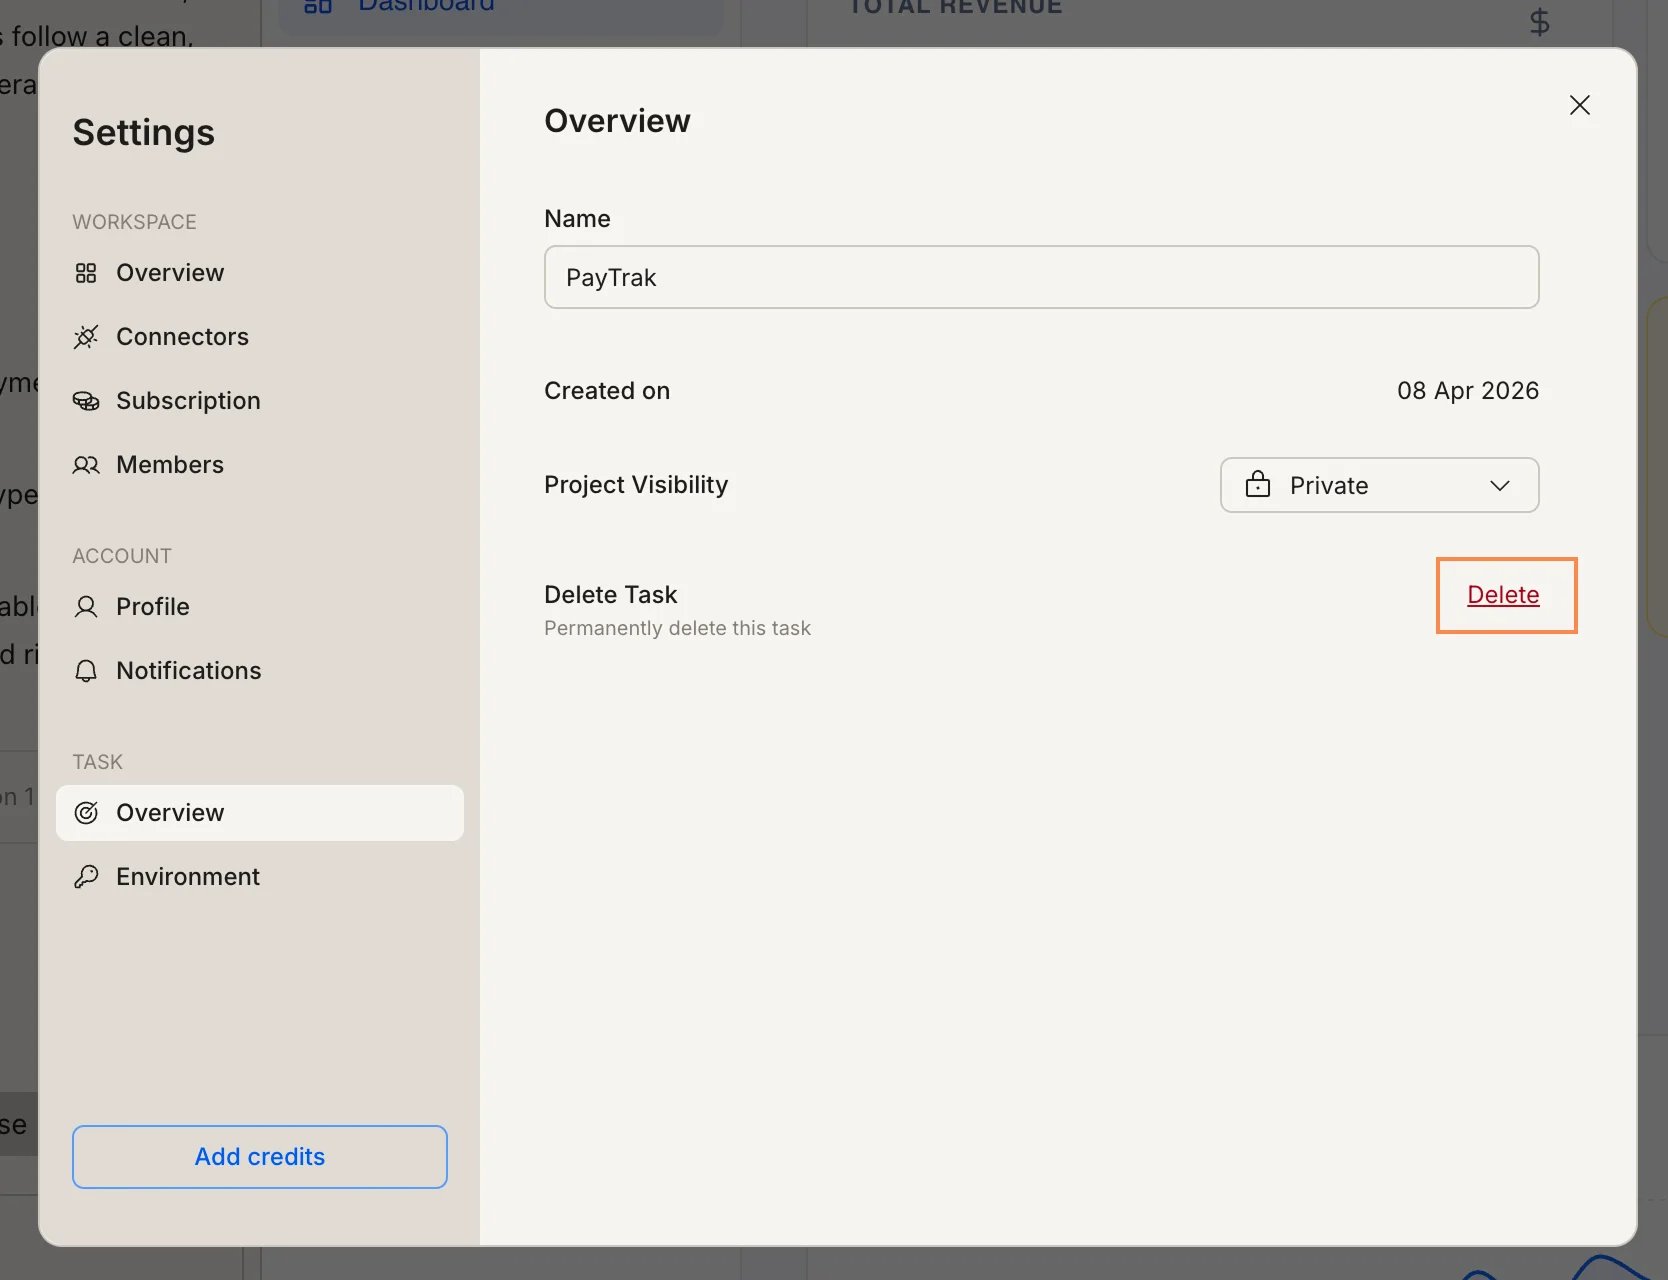Click the Members people icon
Screen dimensions: 1668x1280
point(86,465)
